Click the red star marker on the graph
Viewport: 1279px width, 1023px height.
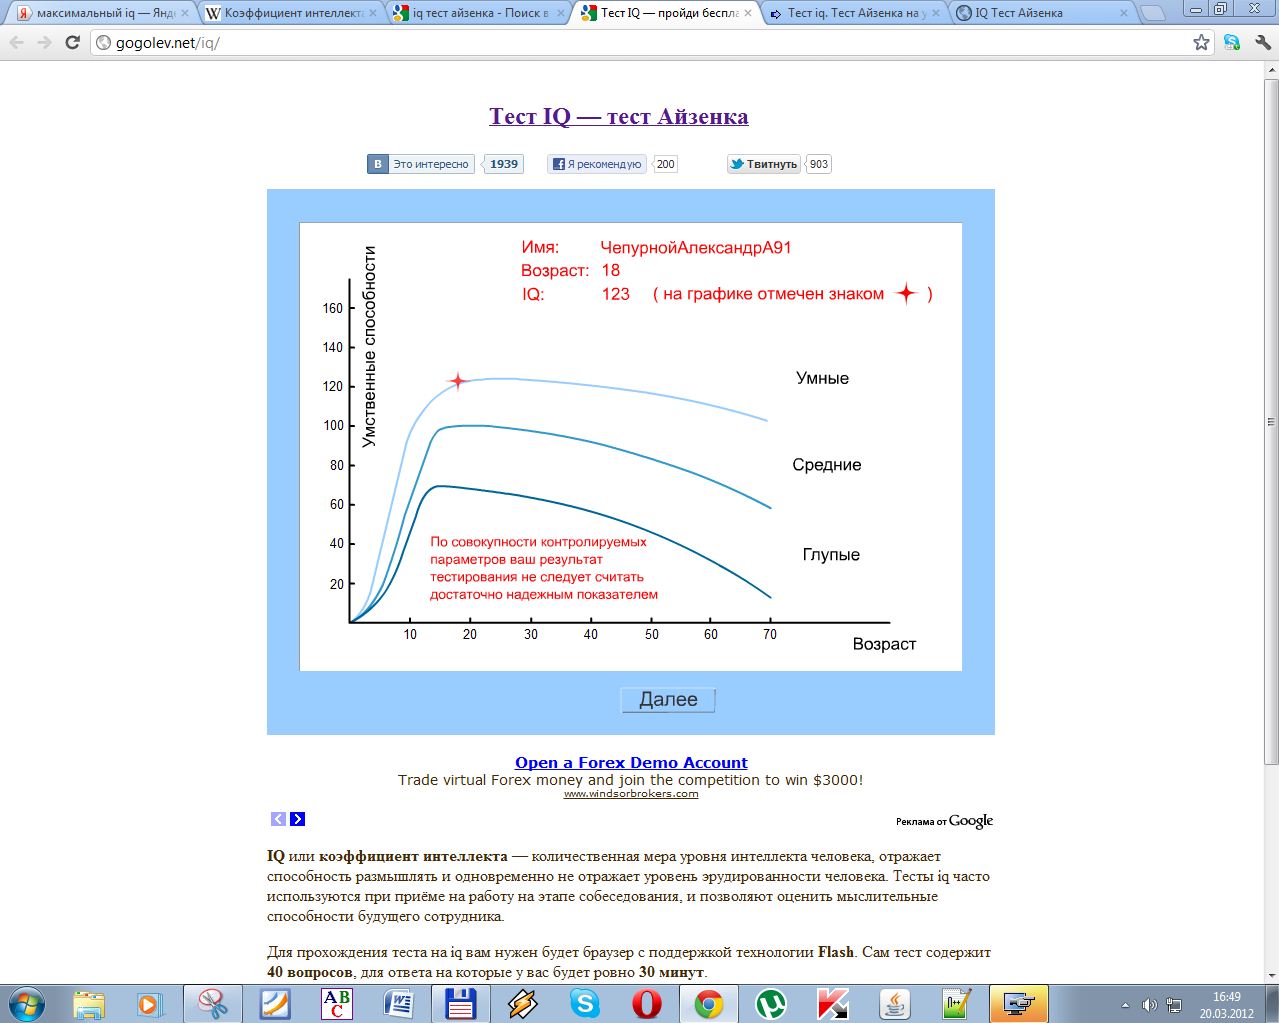457,381
